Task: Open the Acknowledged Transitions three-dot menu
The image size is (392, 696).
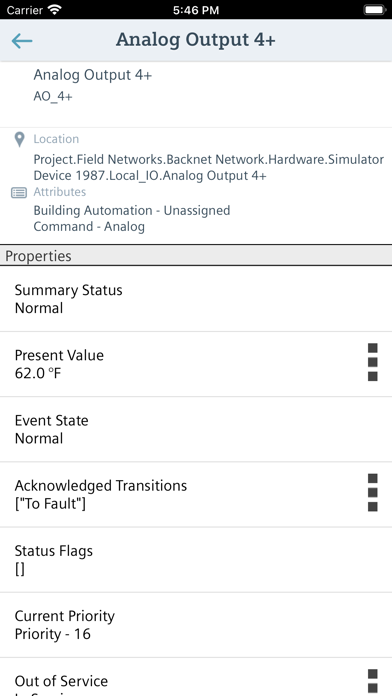Action: pos(372,493)
